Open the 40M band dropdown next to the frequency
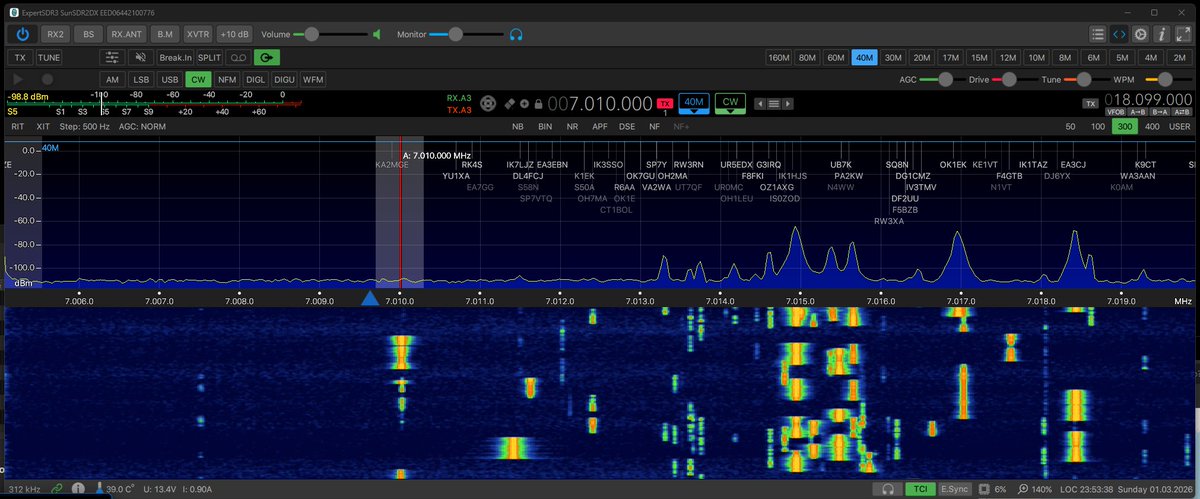 click(693, 103)
